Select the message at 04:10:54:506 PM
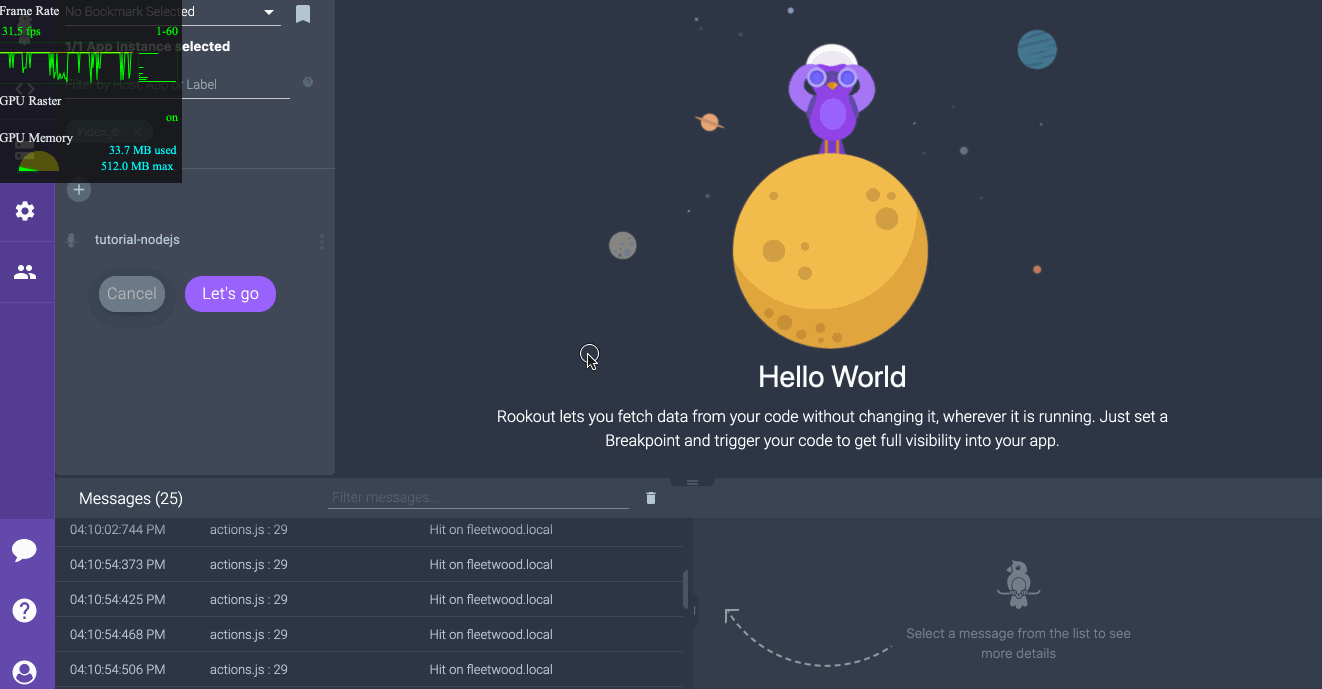The width and height of the screenshot is (1322, 689). pos(369,670)
